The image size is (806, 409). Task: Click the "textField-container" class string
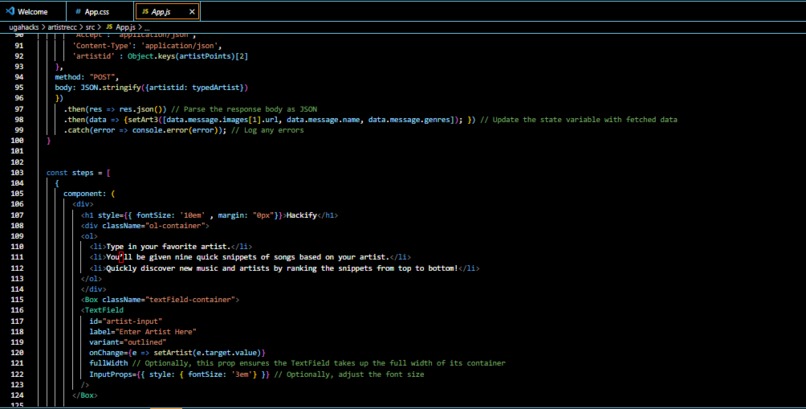tap(190, 300)
